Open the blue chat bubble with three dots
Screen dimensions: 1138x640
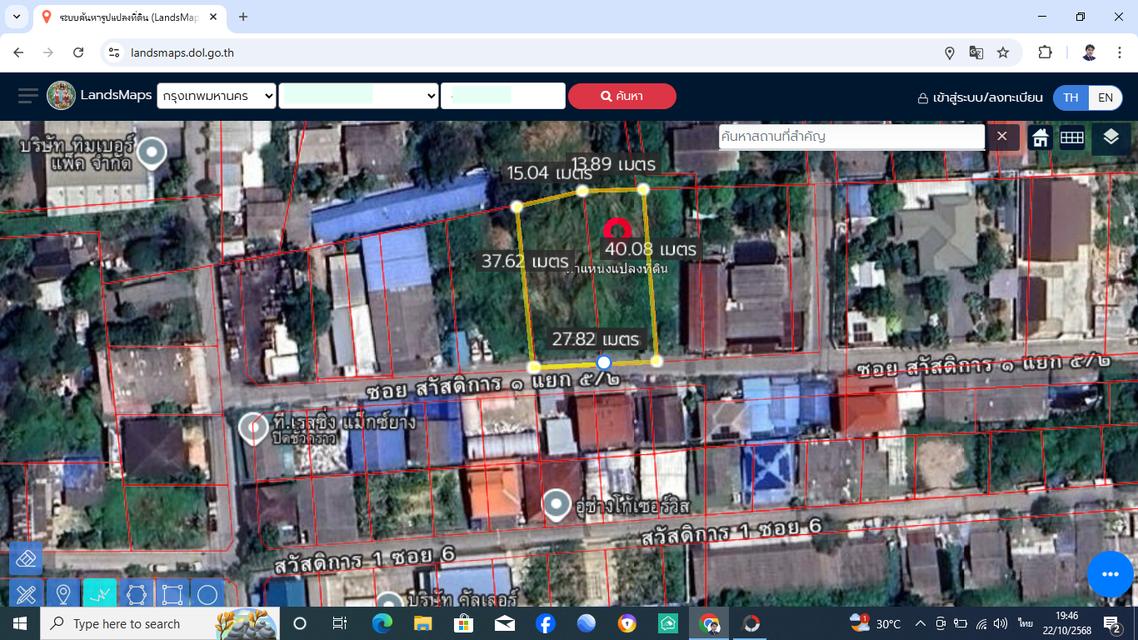point(1109,574)
